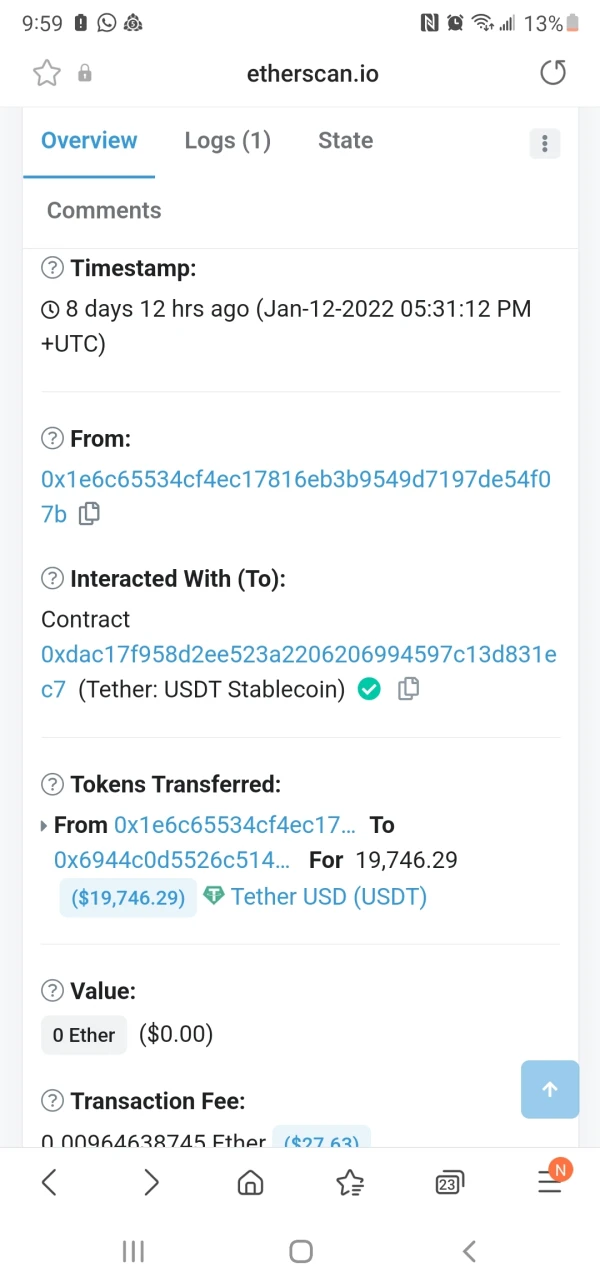Screen dimensions: 600x1287
Task: Switch to State tab
Action: (345, 141)
